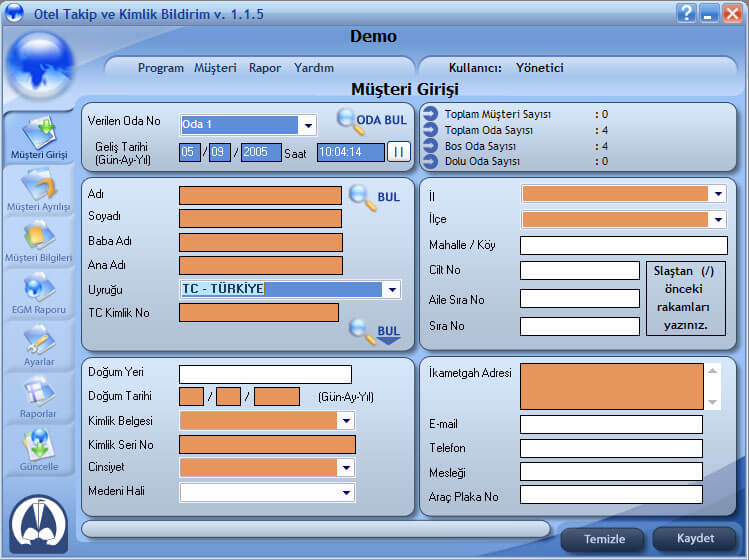Open EGM Raporu sidebar icon
Screen dimensions: 749x560
tap(38, 292)
